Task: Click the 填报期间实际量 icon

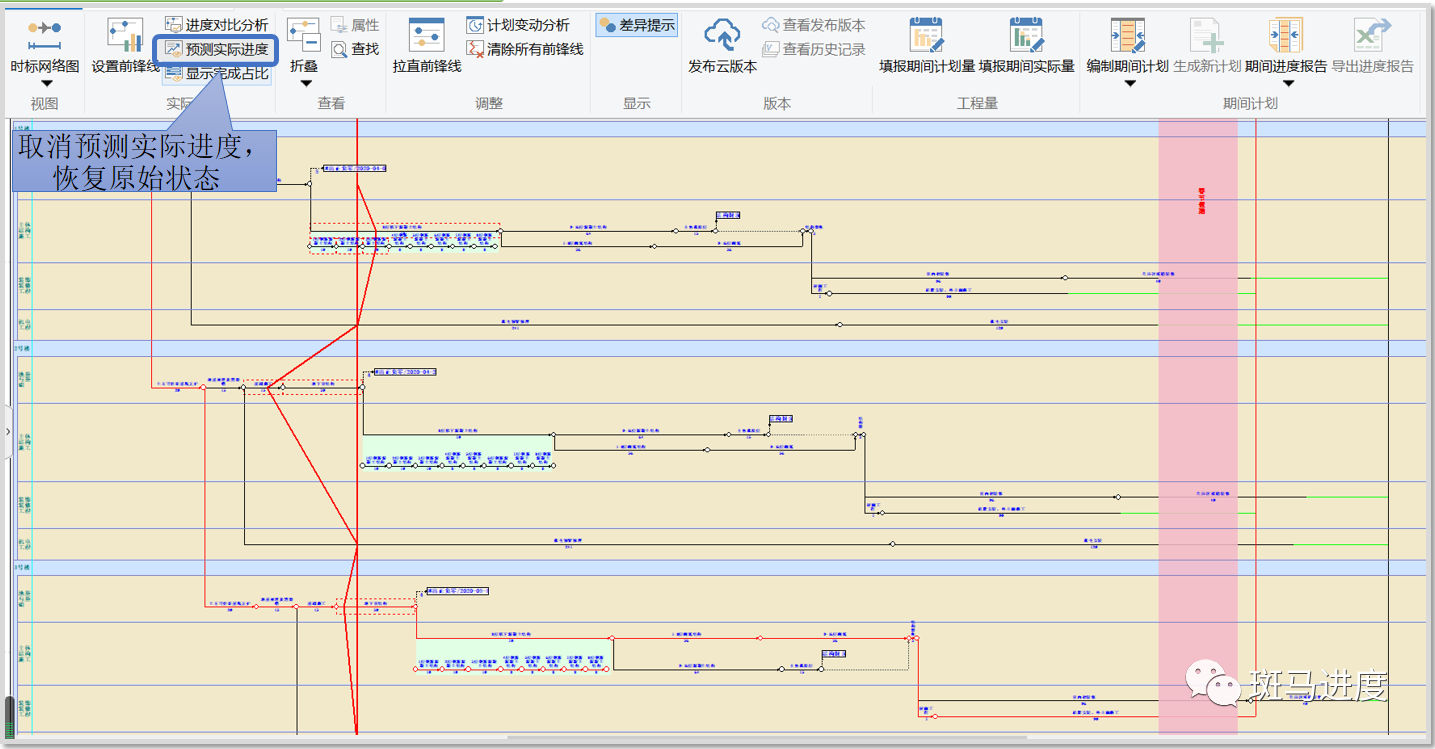Action: point(1026,36)
